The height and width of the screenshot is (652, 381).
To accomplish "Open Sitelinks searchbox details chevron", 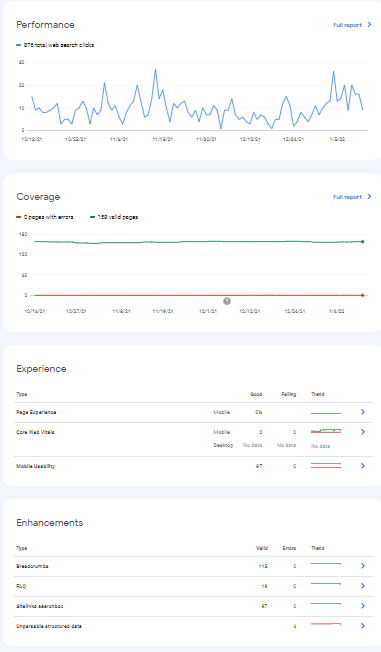I will 363,606.
